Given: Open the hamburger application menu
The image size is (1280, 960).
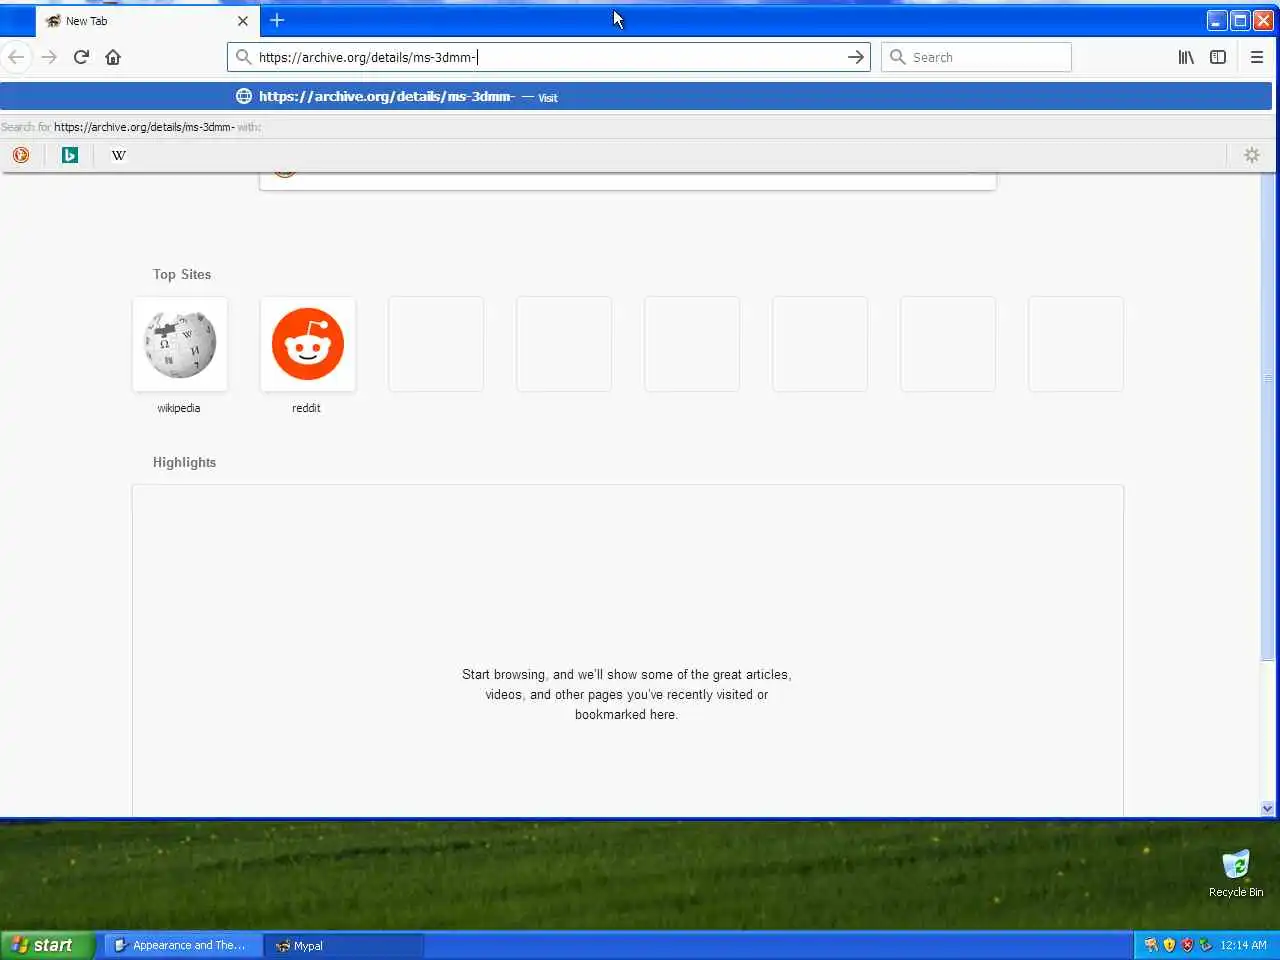Looking at the screenshot, I should pos(1257,57).
